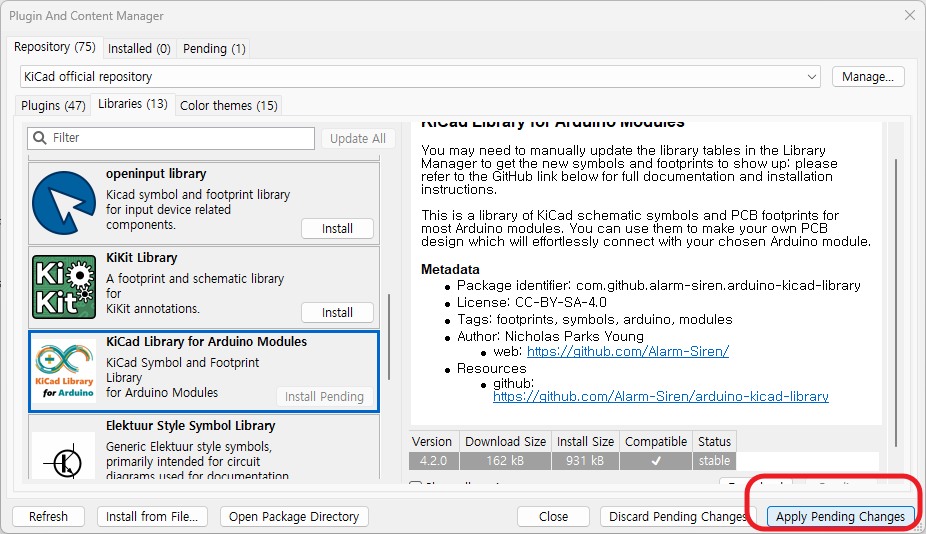
Task: Open Package Directory
Action: tap(294, 516)
